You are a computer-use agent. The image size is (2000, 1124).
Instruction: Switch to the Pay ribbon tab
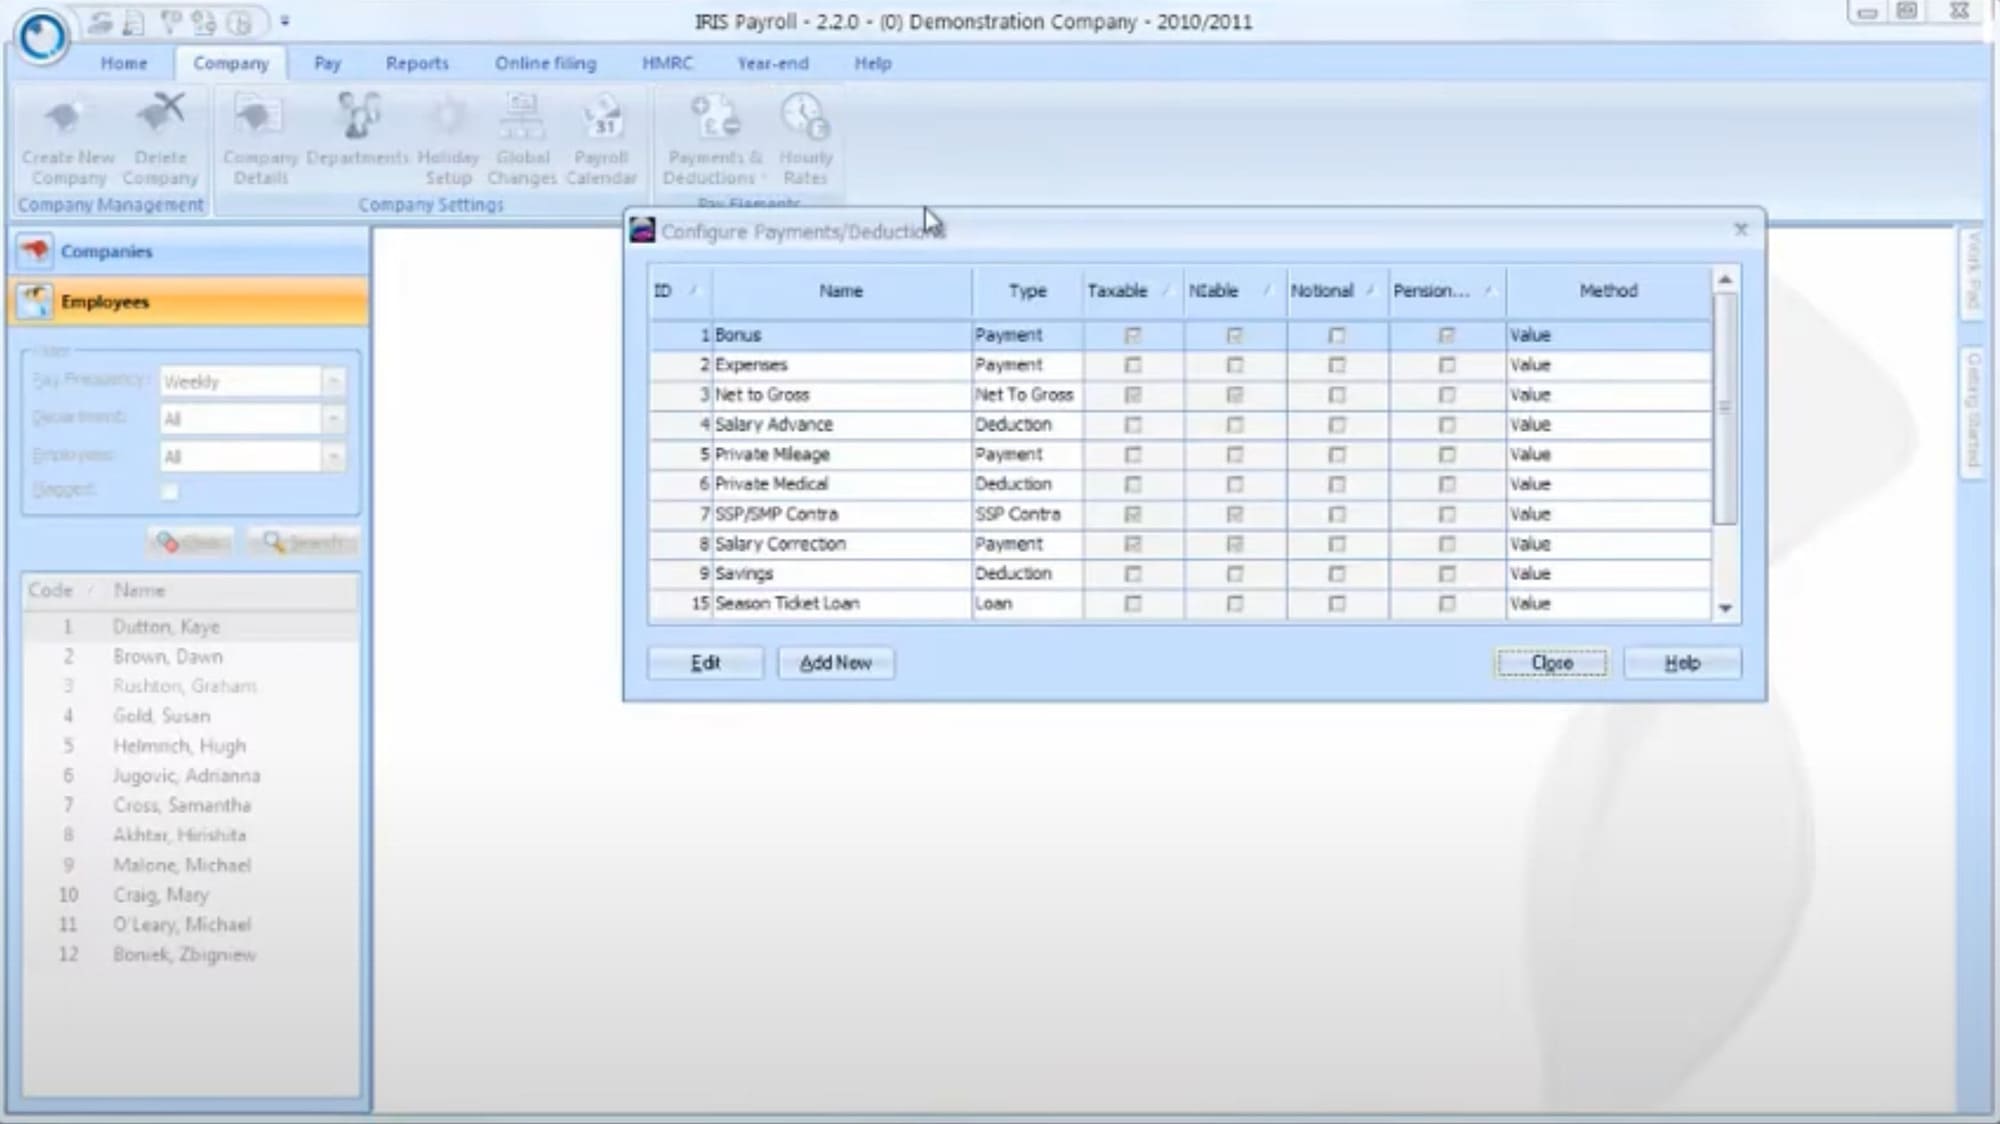tap(327, 63)
